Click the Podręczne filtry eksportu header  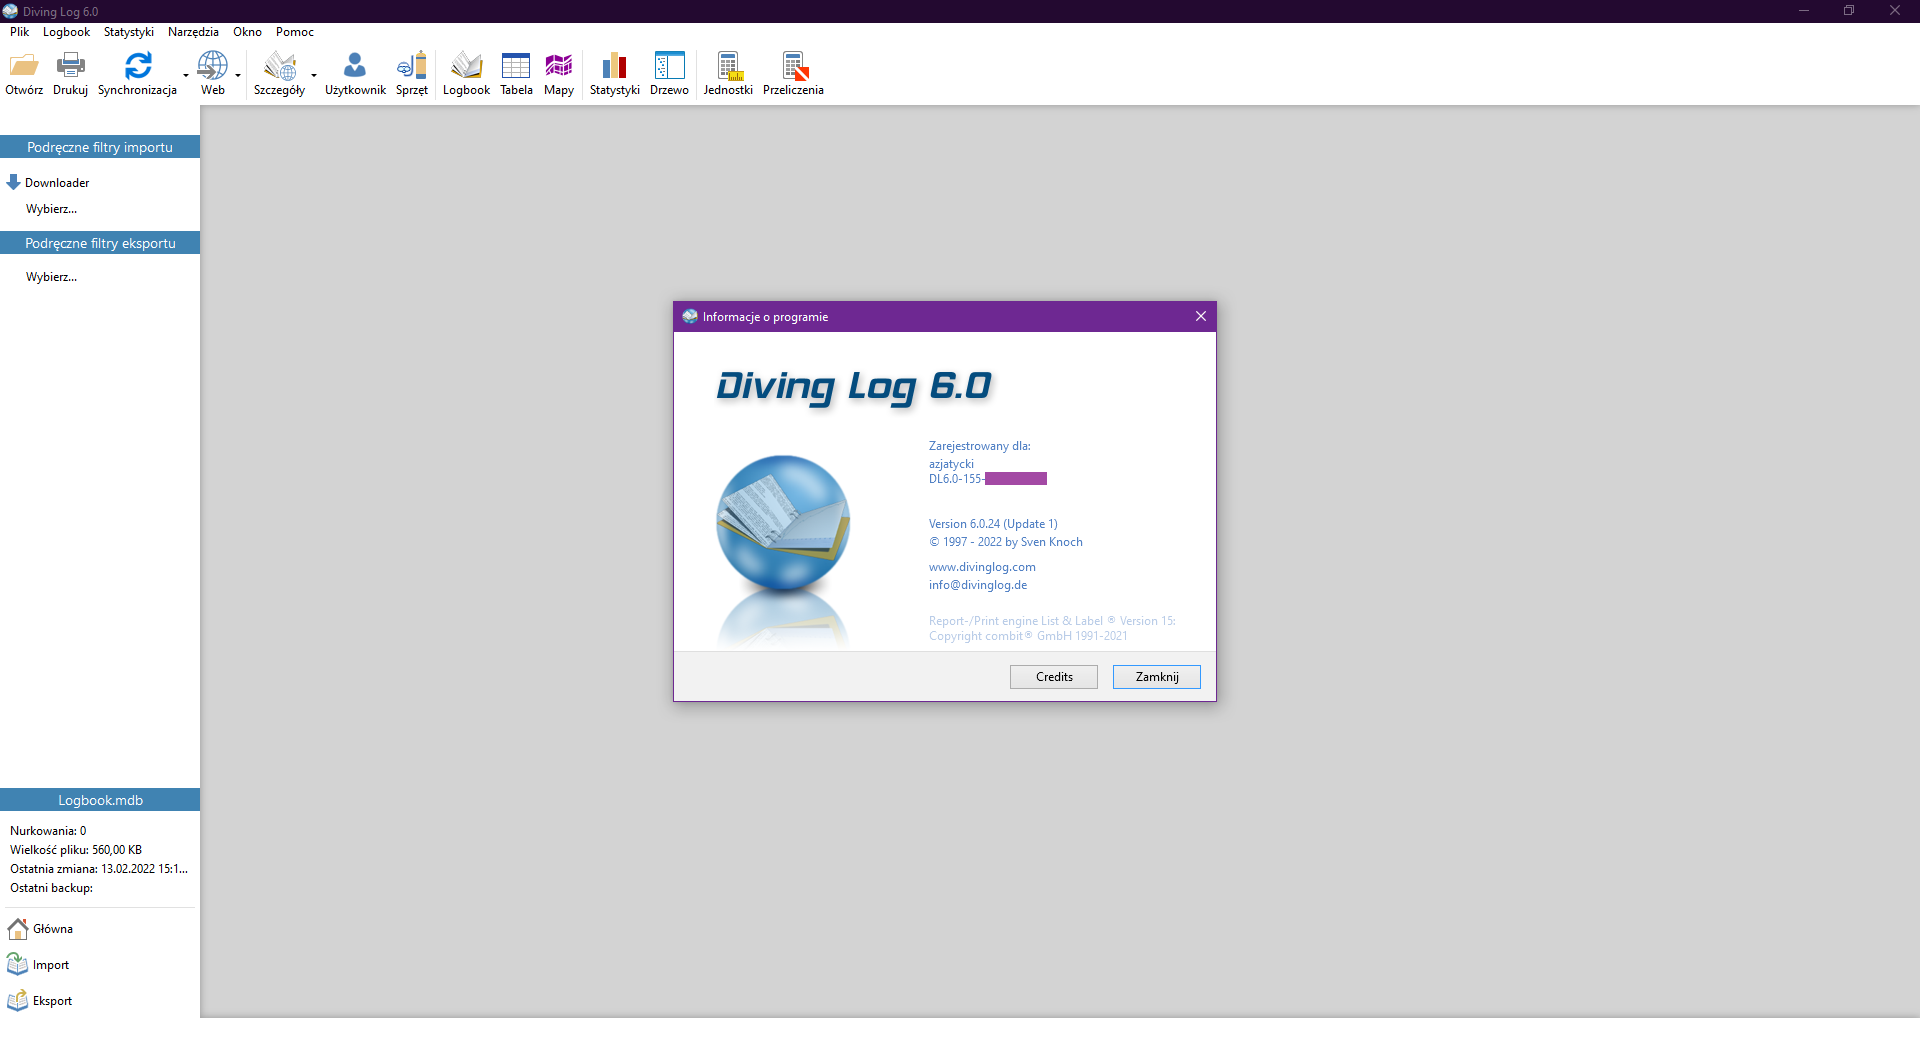click(100, 243)
